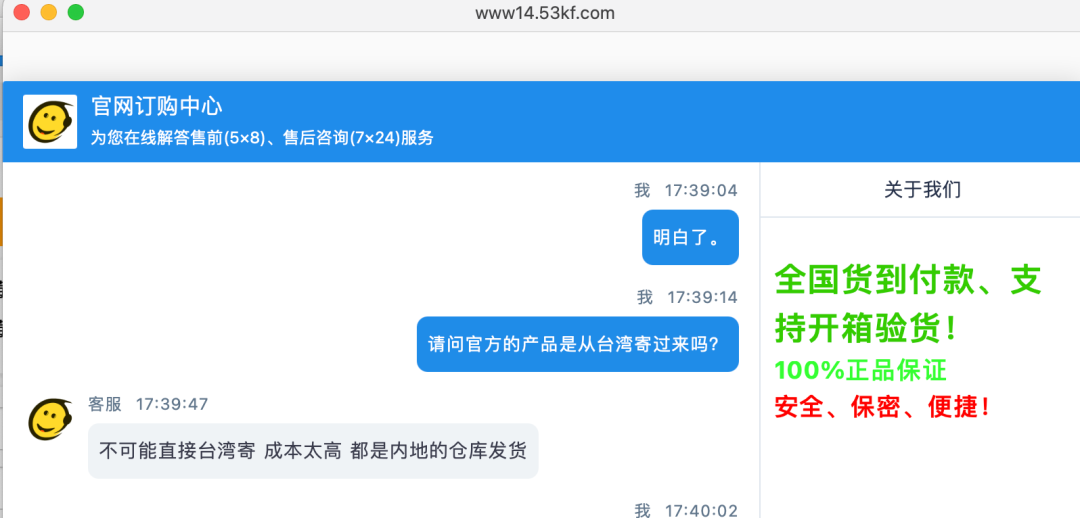This screenshot has width=1080, height=518.
Task: Click the 17:39:04 message timestamp
Action: pyautogui.click(x=700, y=190)
